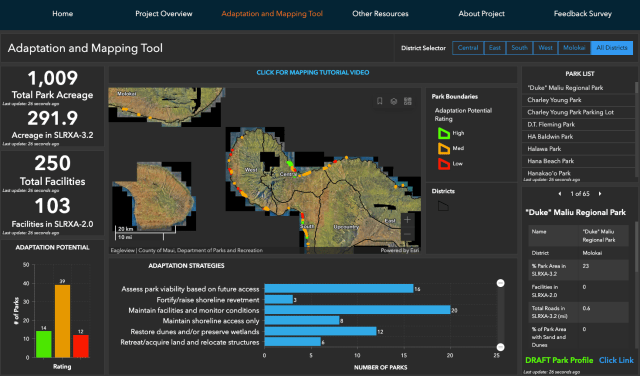The height and width of the screenshot is (376, 640).
Task: Go to Other Resources
Action: [x=380, y=13]
